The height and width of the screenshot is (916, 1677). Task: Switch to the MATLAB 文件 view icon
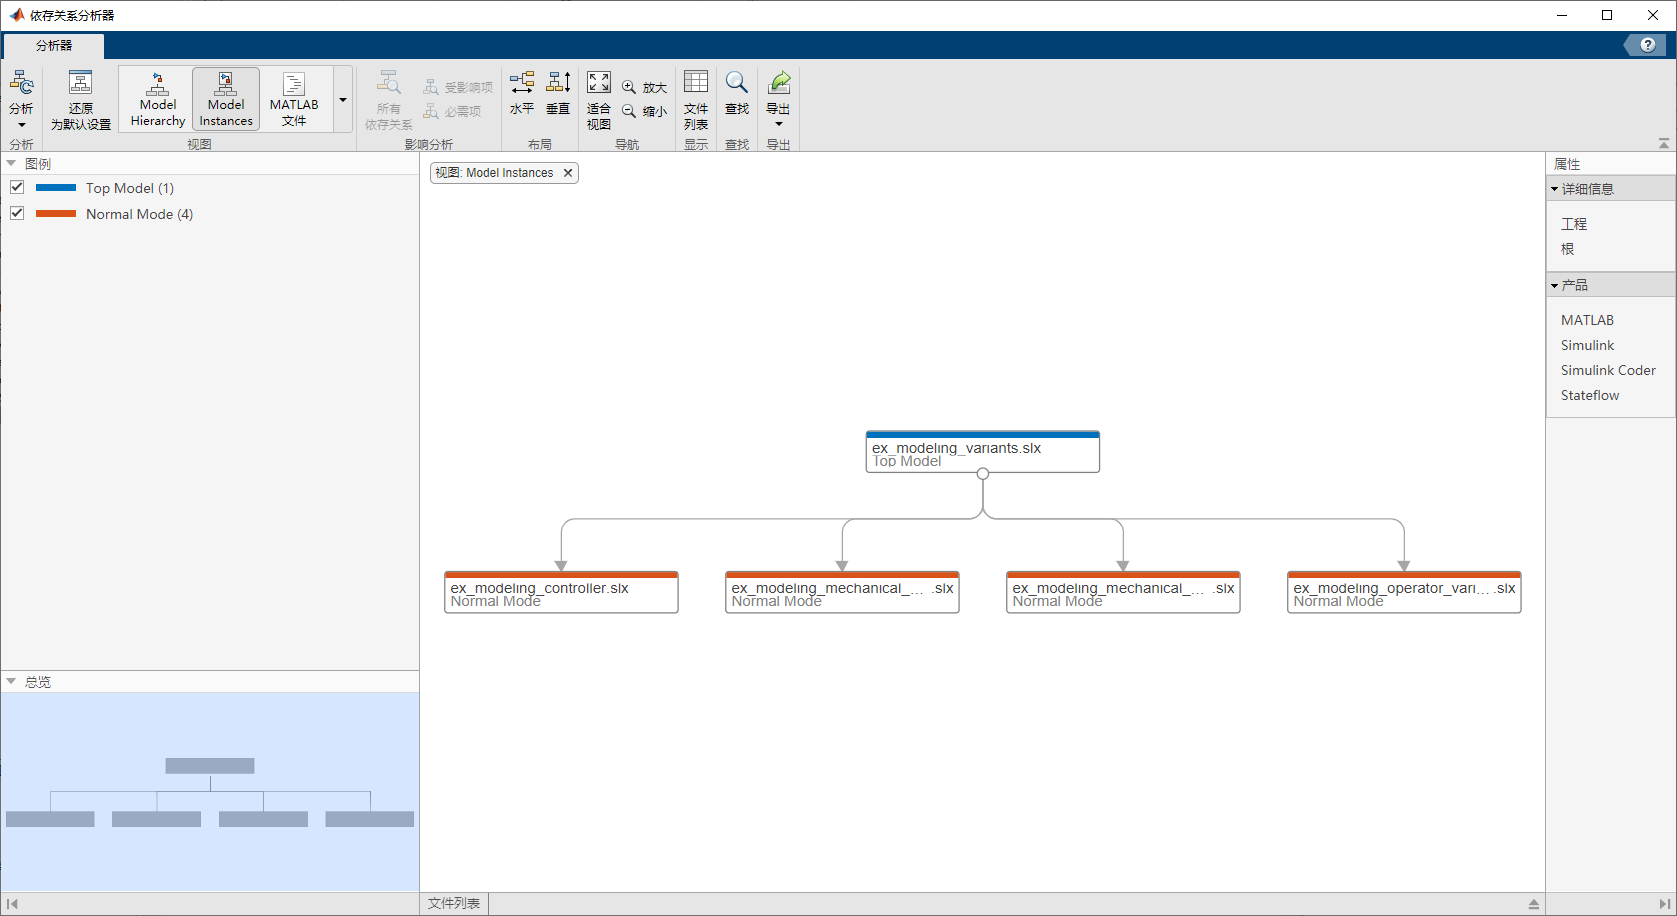[x=293, y=98]
